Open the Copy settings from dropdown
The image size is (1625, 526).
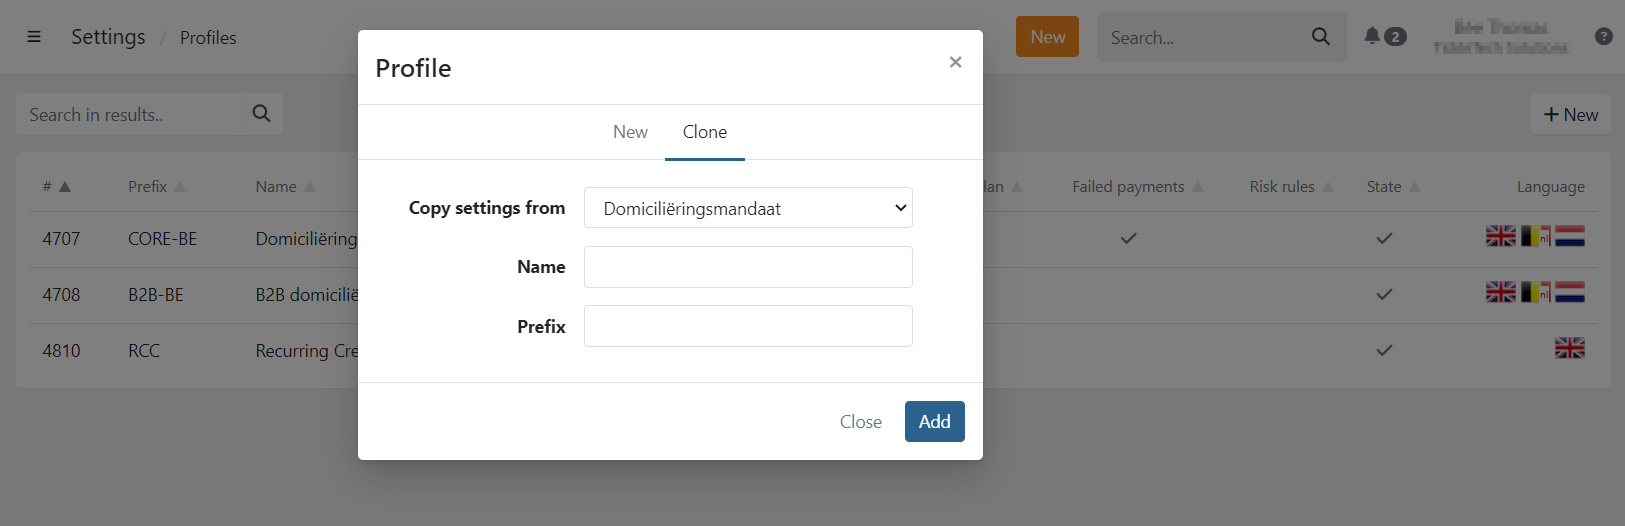748,208
